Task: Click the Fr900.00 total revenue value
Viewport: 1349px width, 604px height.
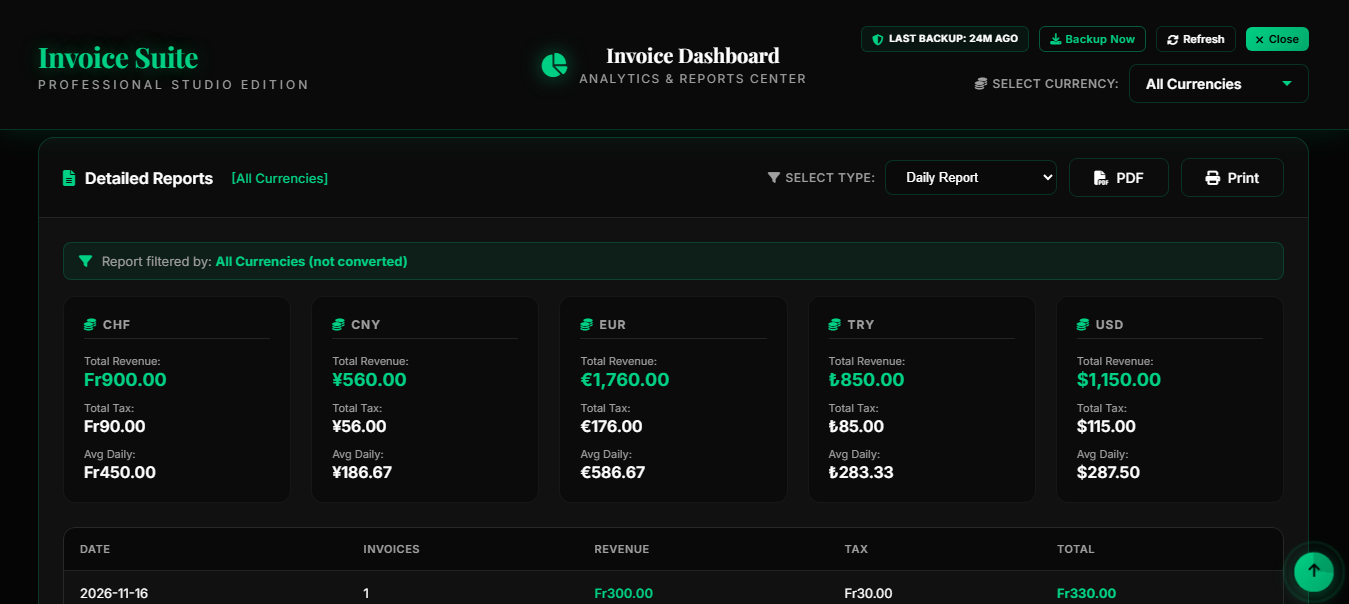Action: [x=125, y=380]
